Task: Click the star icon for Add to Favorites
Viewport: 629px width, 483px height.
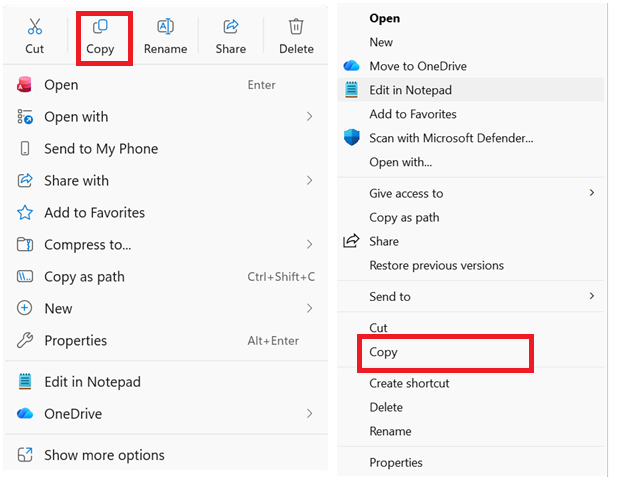Action: [x=25, y=213]
